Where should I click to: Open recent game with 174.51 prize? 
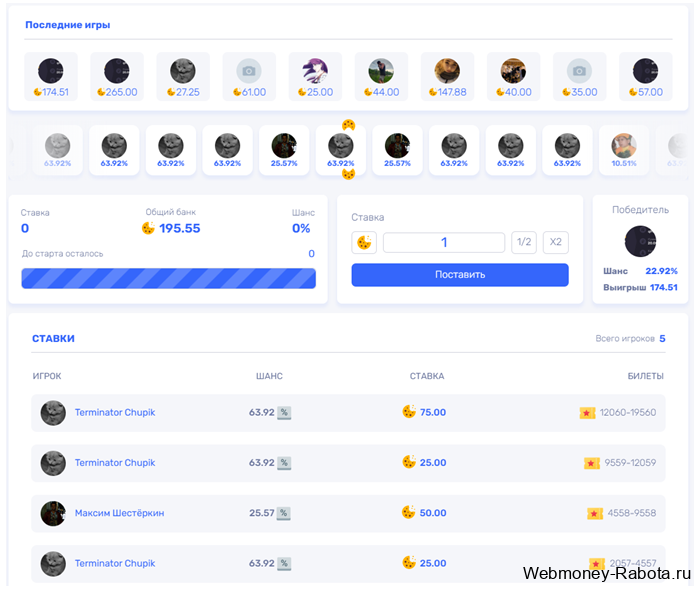point(51,77)
